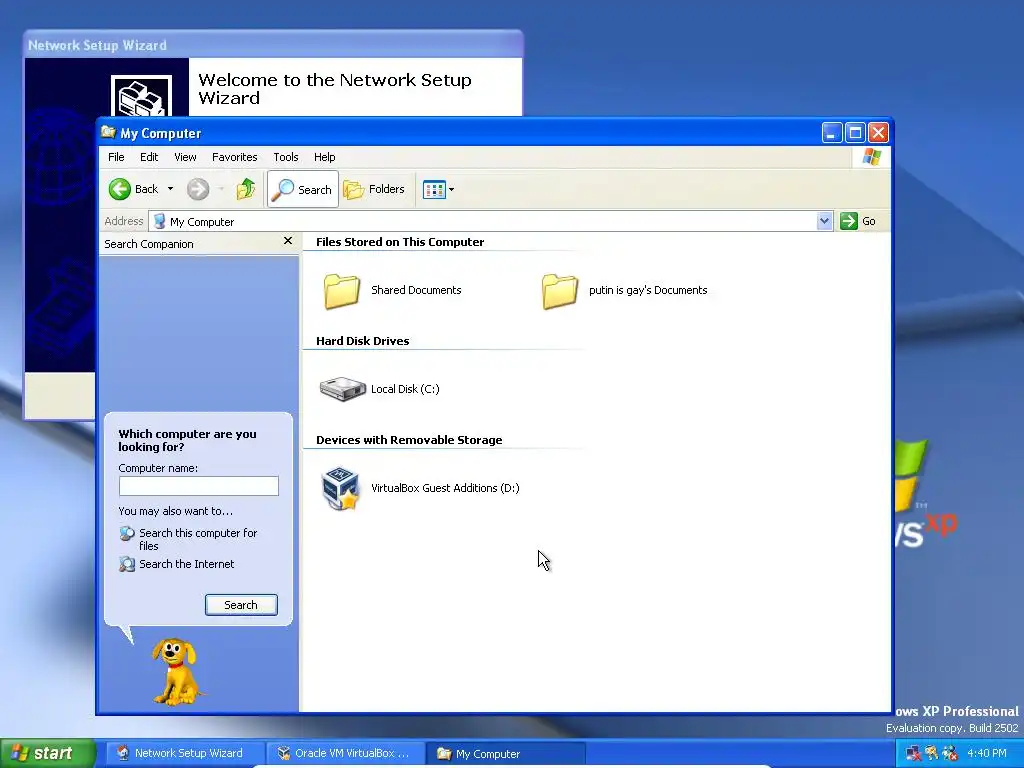Click Search this computer for files link
This screenshot has width=1024, height=768.
click(198, 539)
